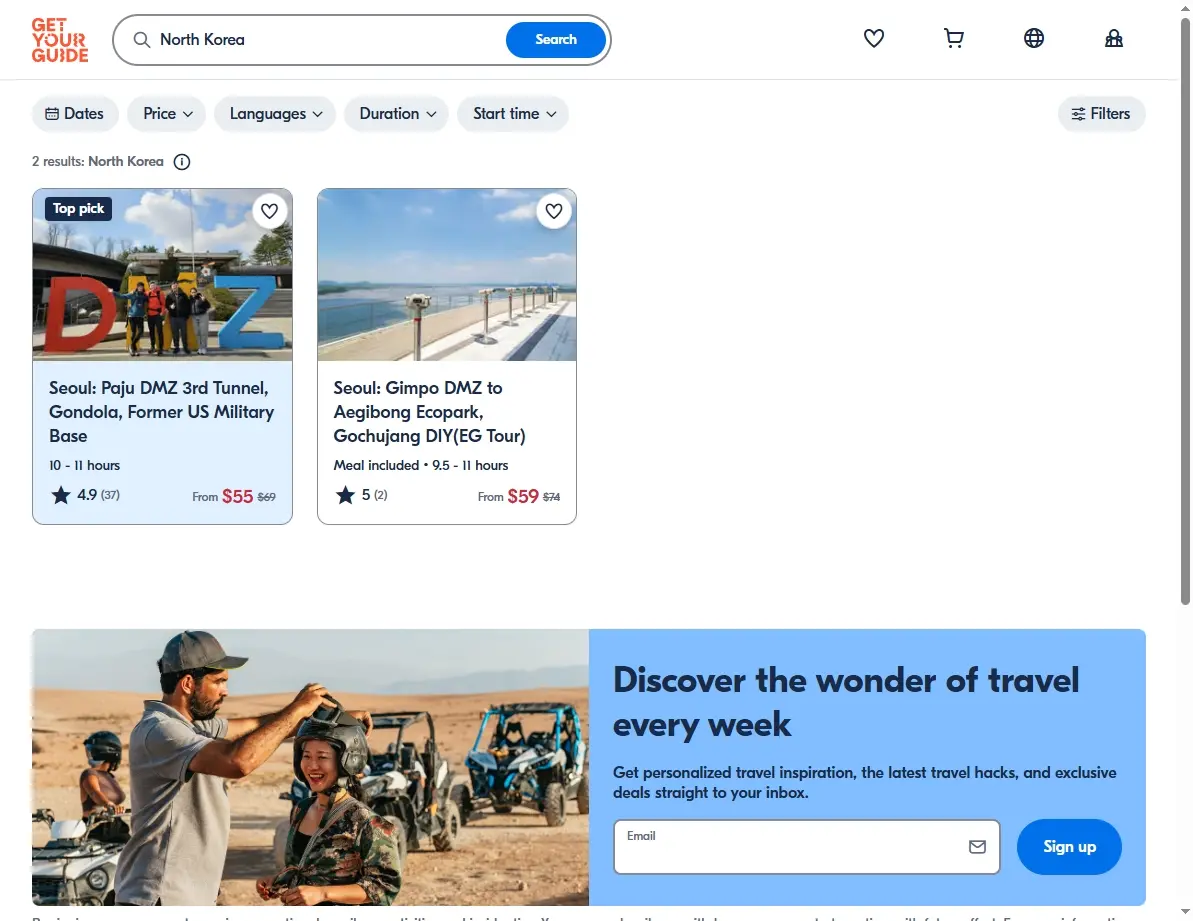Click the Sign up button
Image resolution: width=1193 pixels, height=921 pixels.
click(1069, 846)
